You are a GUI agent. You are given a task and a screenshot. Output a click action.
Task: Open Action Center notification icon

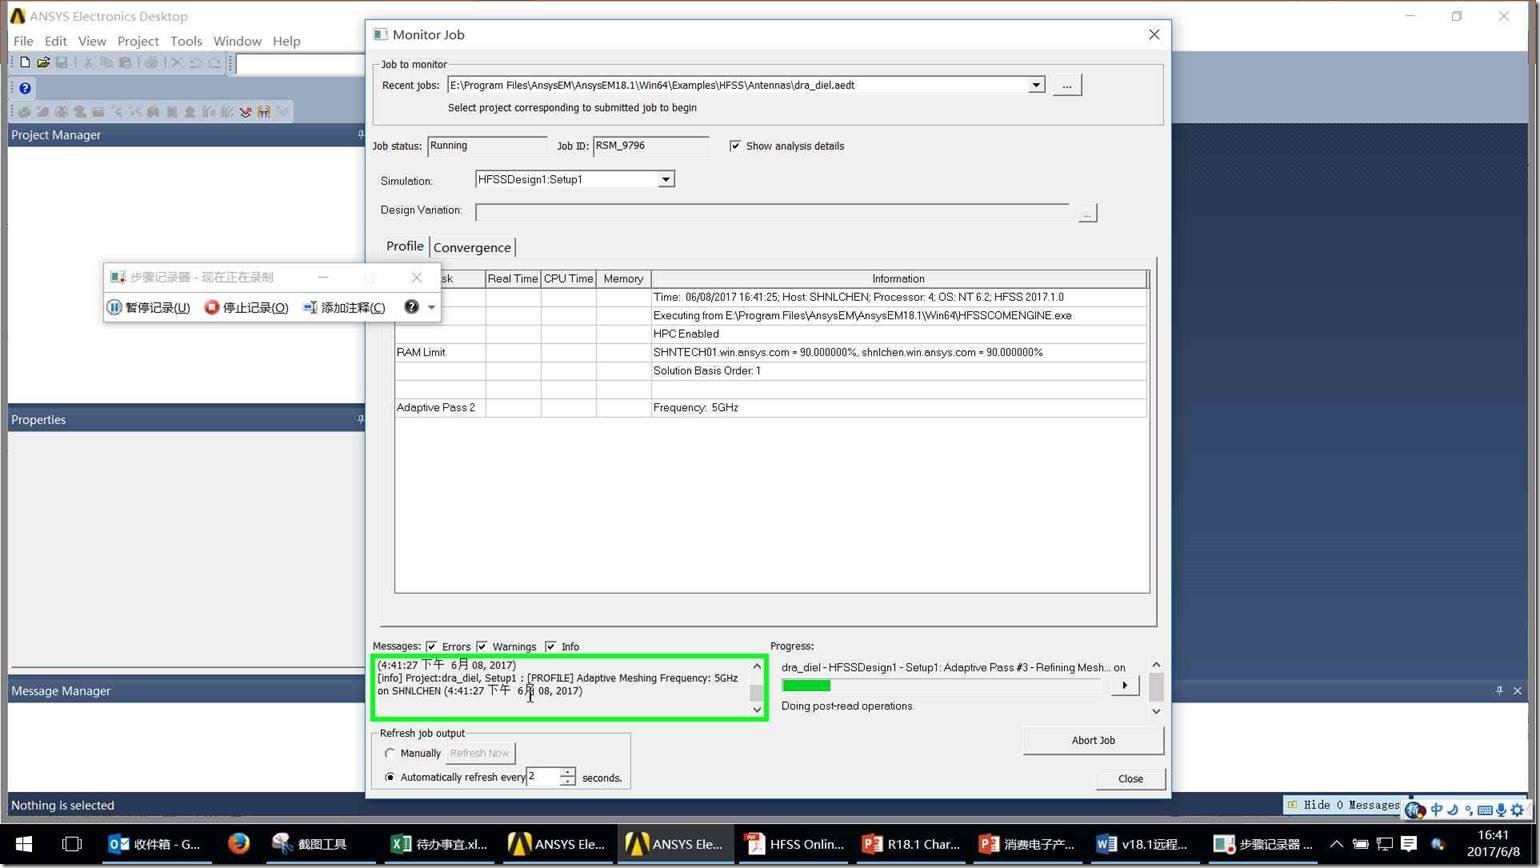(1409, 844)
